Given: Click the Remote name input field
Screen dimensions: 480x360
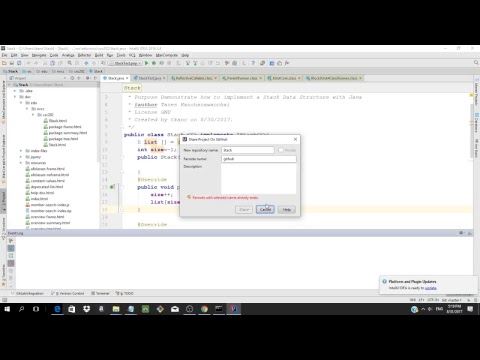Looking at the screenshot, I should point(259,159).
